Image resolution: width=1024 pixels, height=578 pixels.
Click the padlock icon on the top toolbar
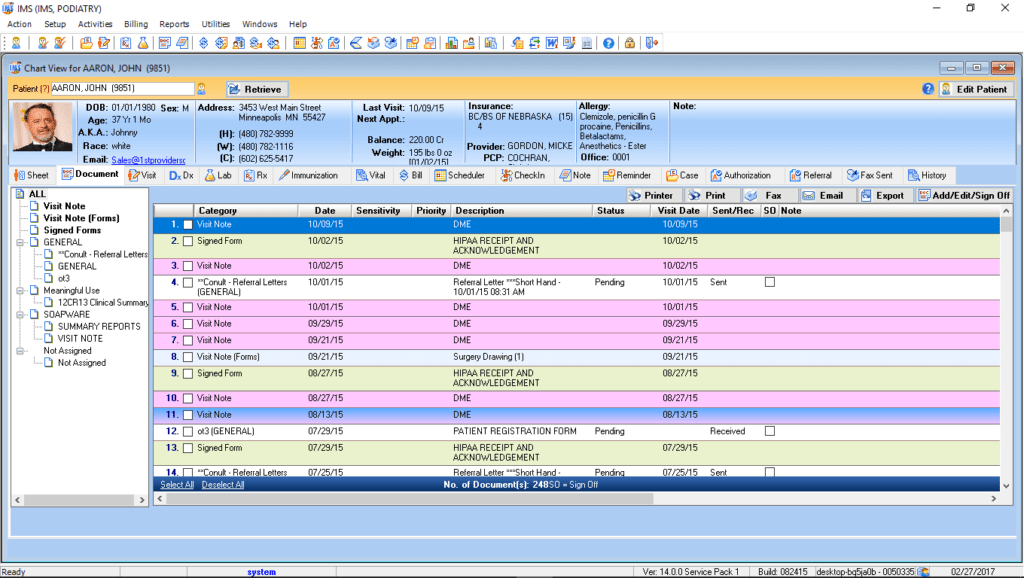pyautogui.click(x=630, y=44)
